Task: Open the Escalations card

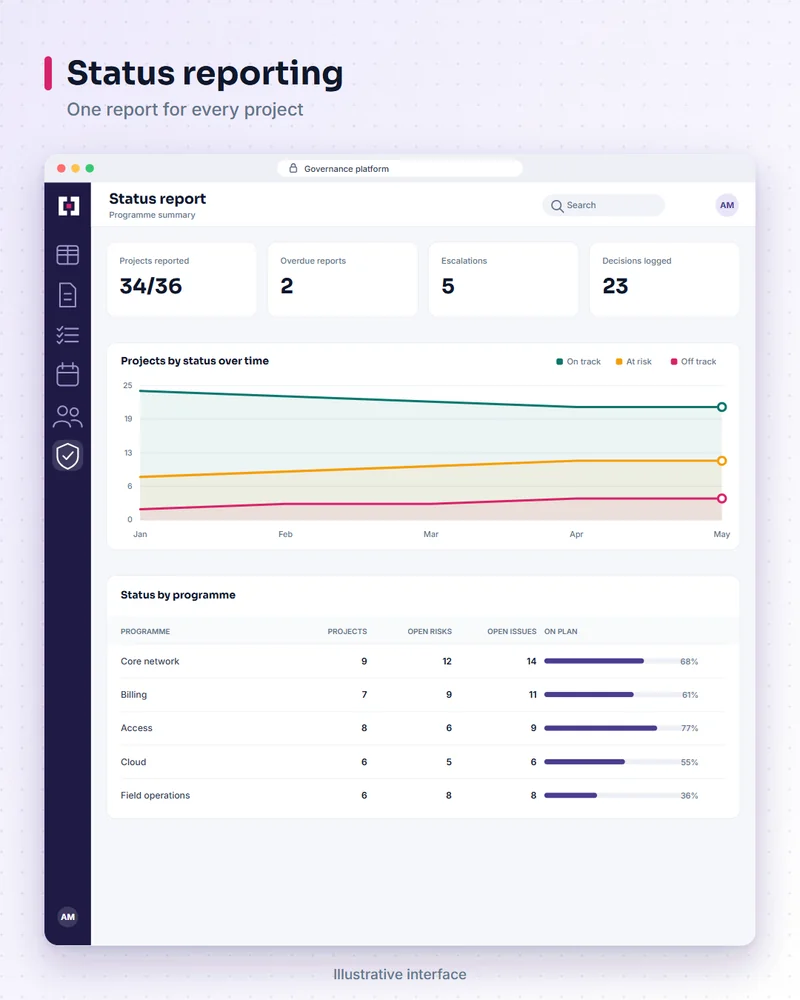Action: click(x=503, y=279)
